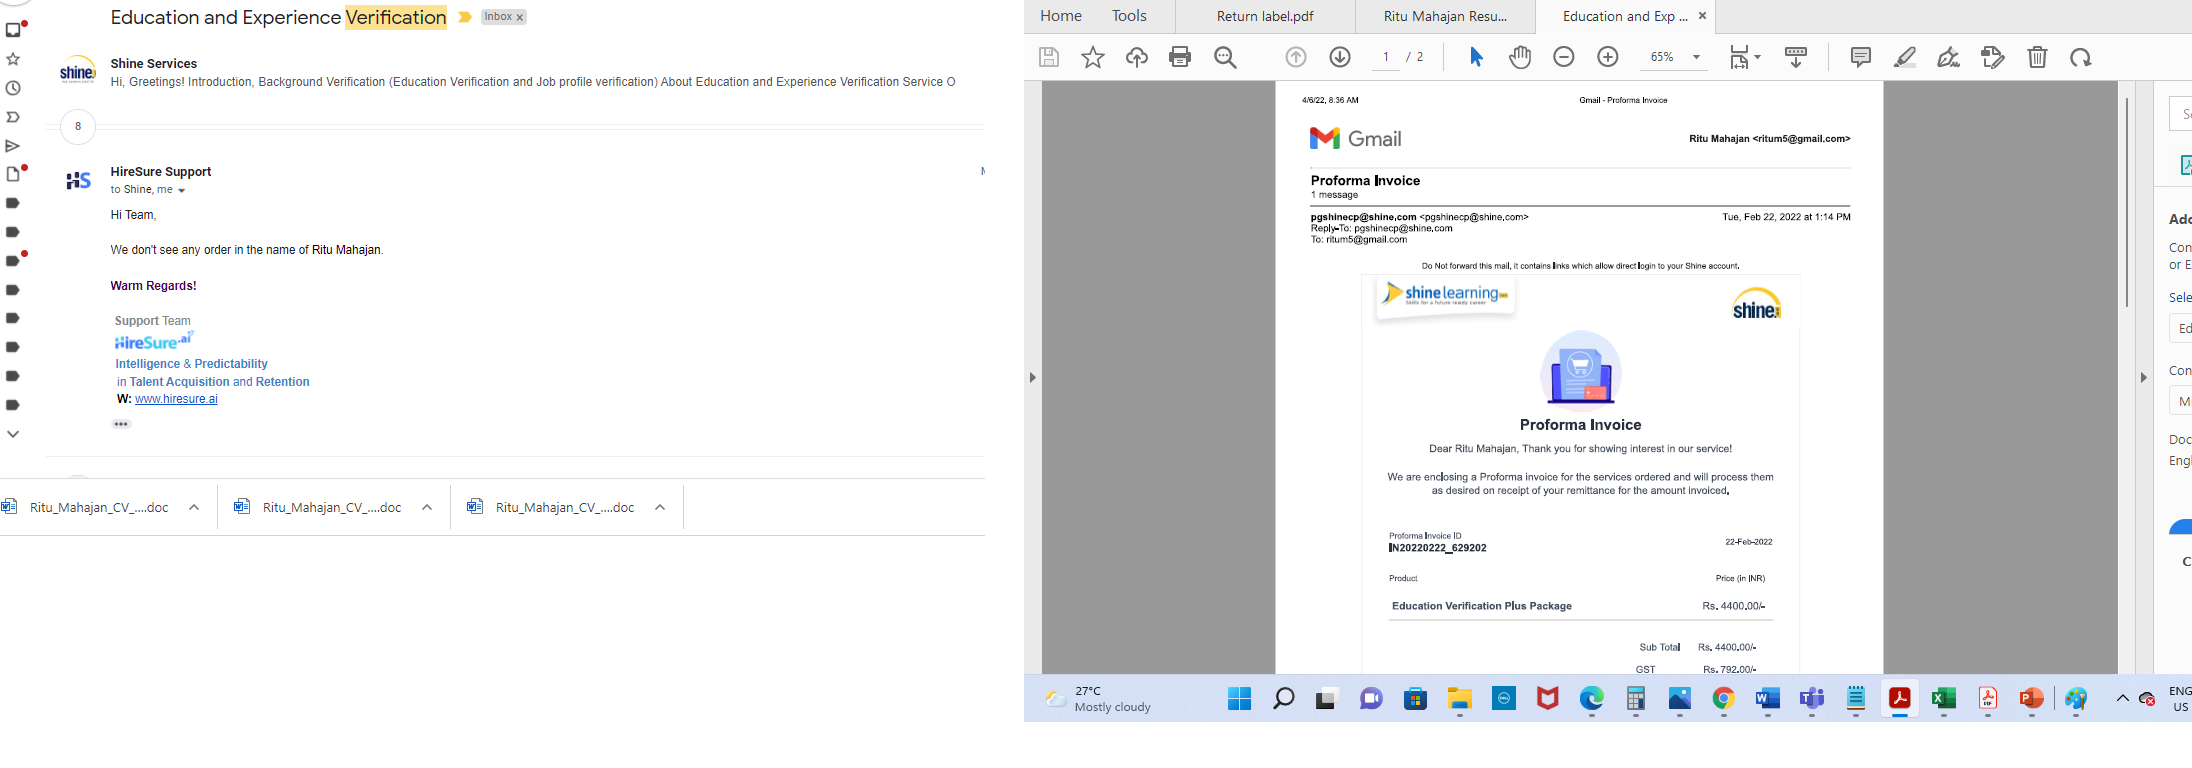The width and height of the screenshot is (2192, 768).
Task: Select the Highlight text tool
Action: pyautogui.click(x=1905, y=57)
